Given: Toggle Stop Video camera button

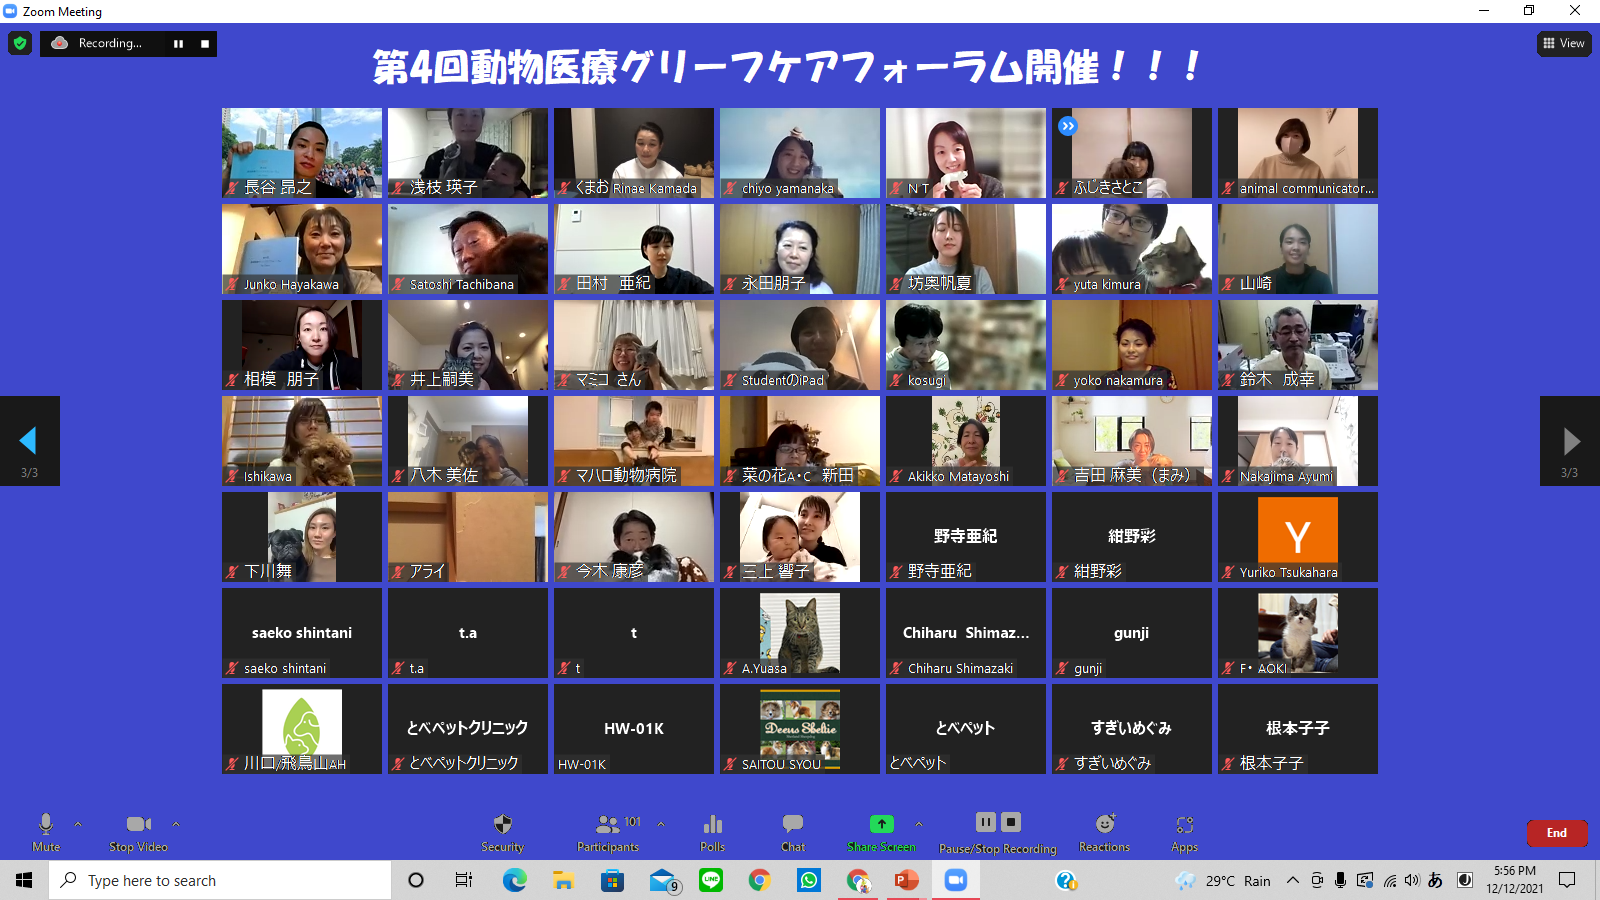Looking at the screenshot, I should 138,831.
